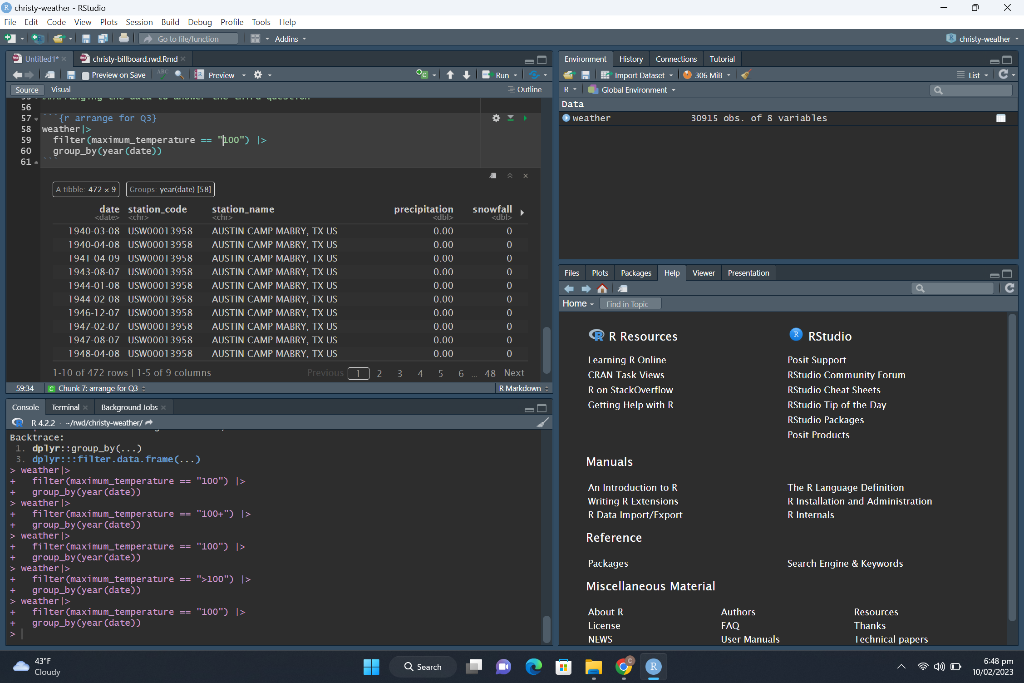Open RStudio from the Windows taskbar
Screen dimensions: 1024x683
[653, 666]
